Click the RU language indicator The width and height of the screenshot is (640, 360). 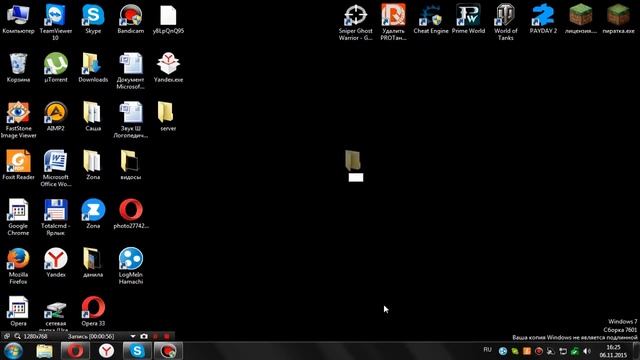487,350
